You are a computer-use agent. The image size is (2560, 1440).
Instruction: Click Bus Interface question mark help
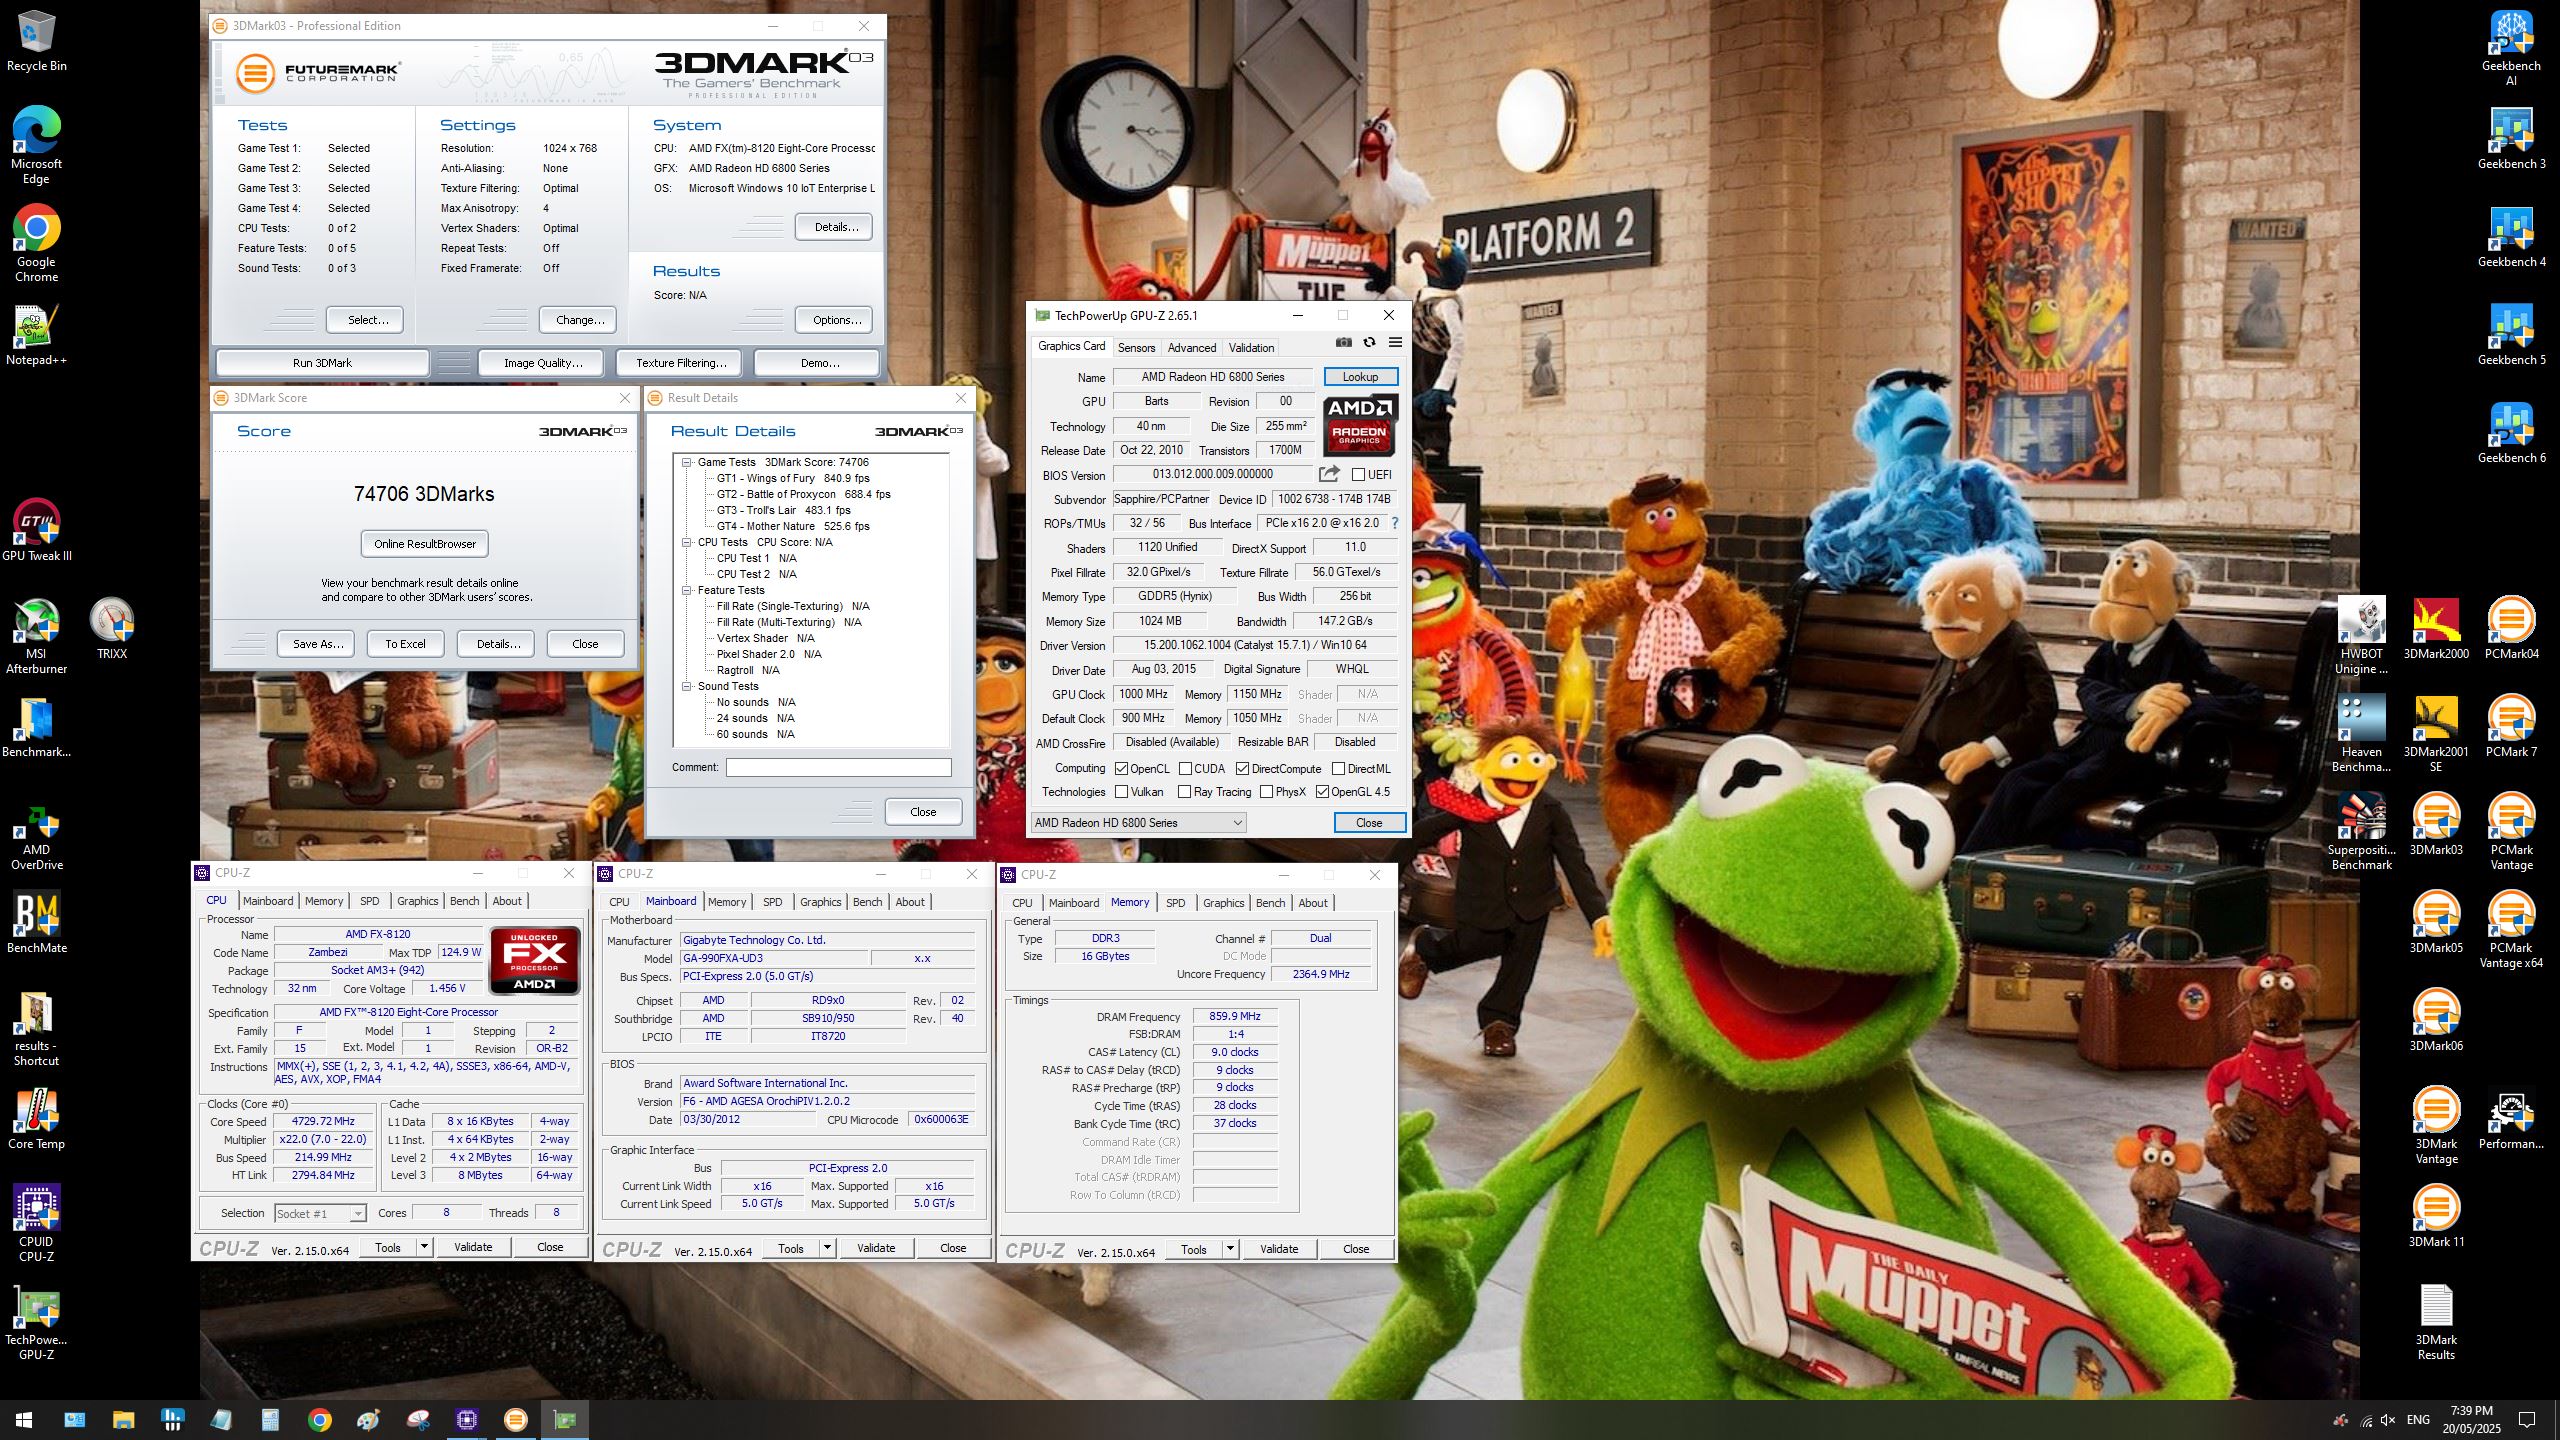coord(1395,523)
